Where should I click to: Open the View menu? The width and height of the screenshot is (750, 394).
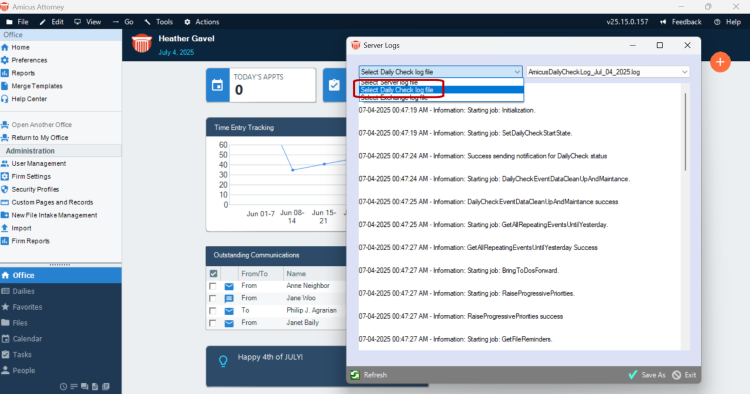88,22
